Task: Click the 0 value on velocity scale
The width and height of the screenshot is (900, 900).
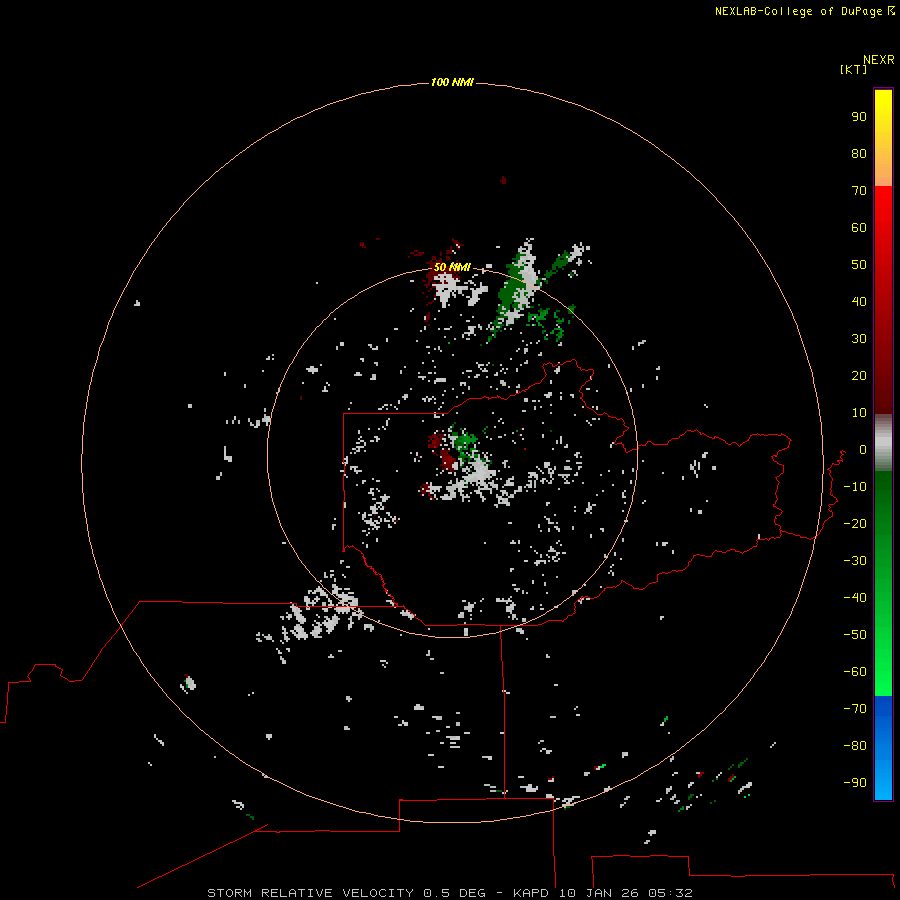Action: [863, 450]
